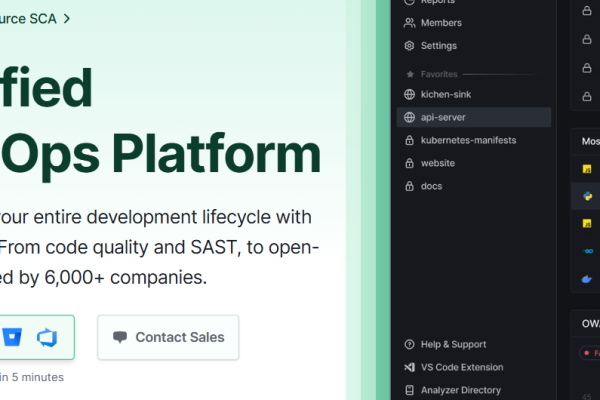Click the Favorites star icon
Image resolution: width=600 pixels, height=400 pixels.
tap(410, 74)
